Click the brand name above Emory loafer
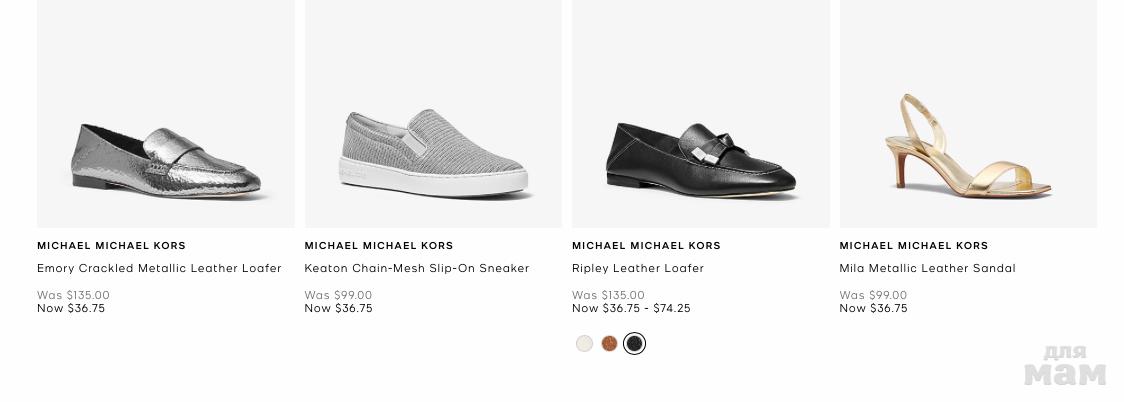Screen dimensions: 1124x402 [x=111, y=245]
